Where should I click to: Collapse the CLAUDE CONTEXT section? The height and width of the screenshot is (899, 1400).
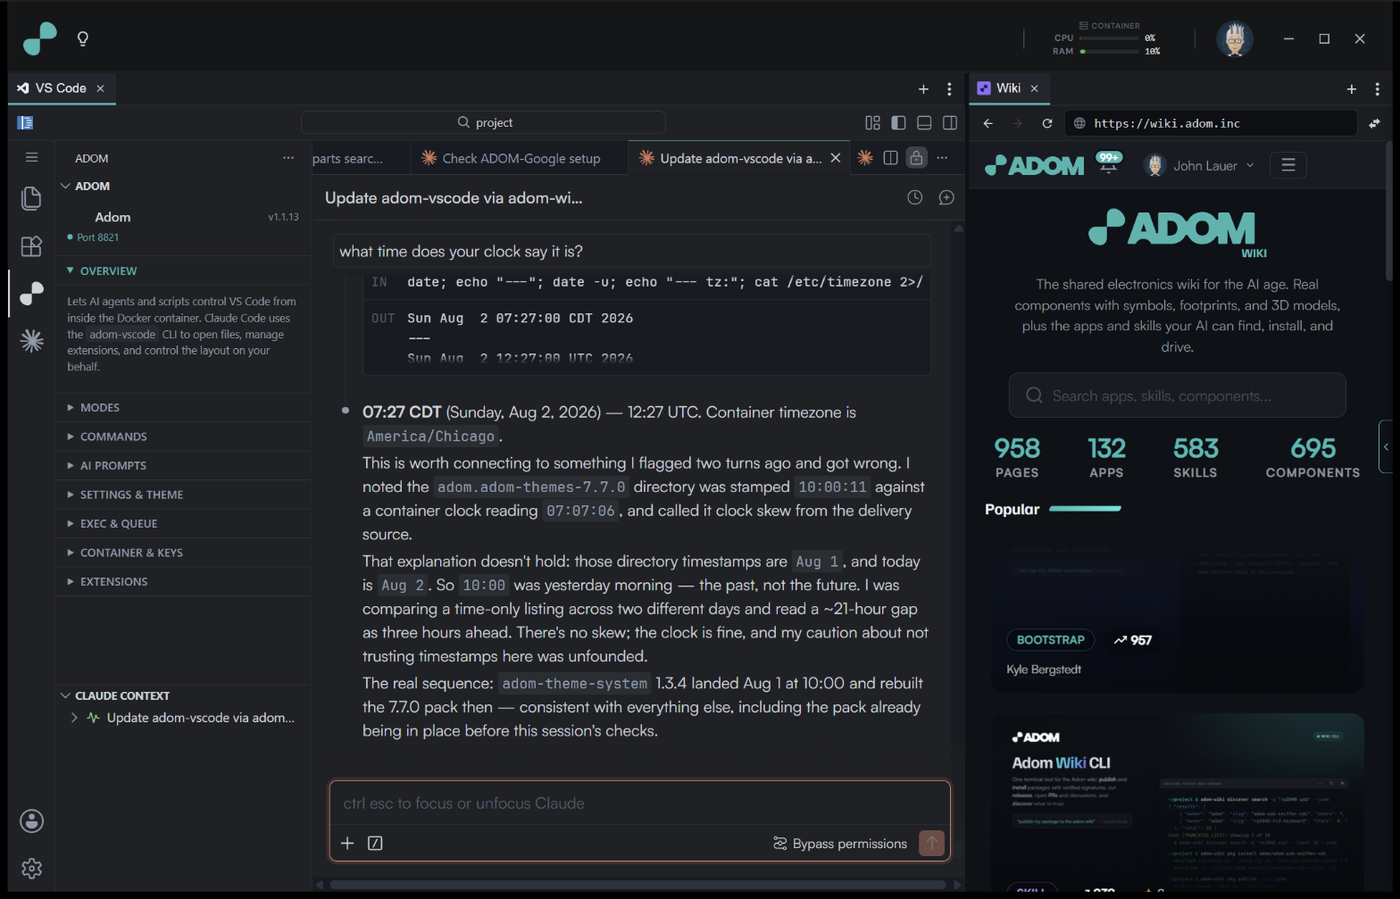point(184,695)
